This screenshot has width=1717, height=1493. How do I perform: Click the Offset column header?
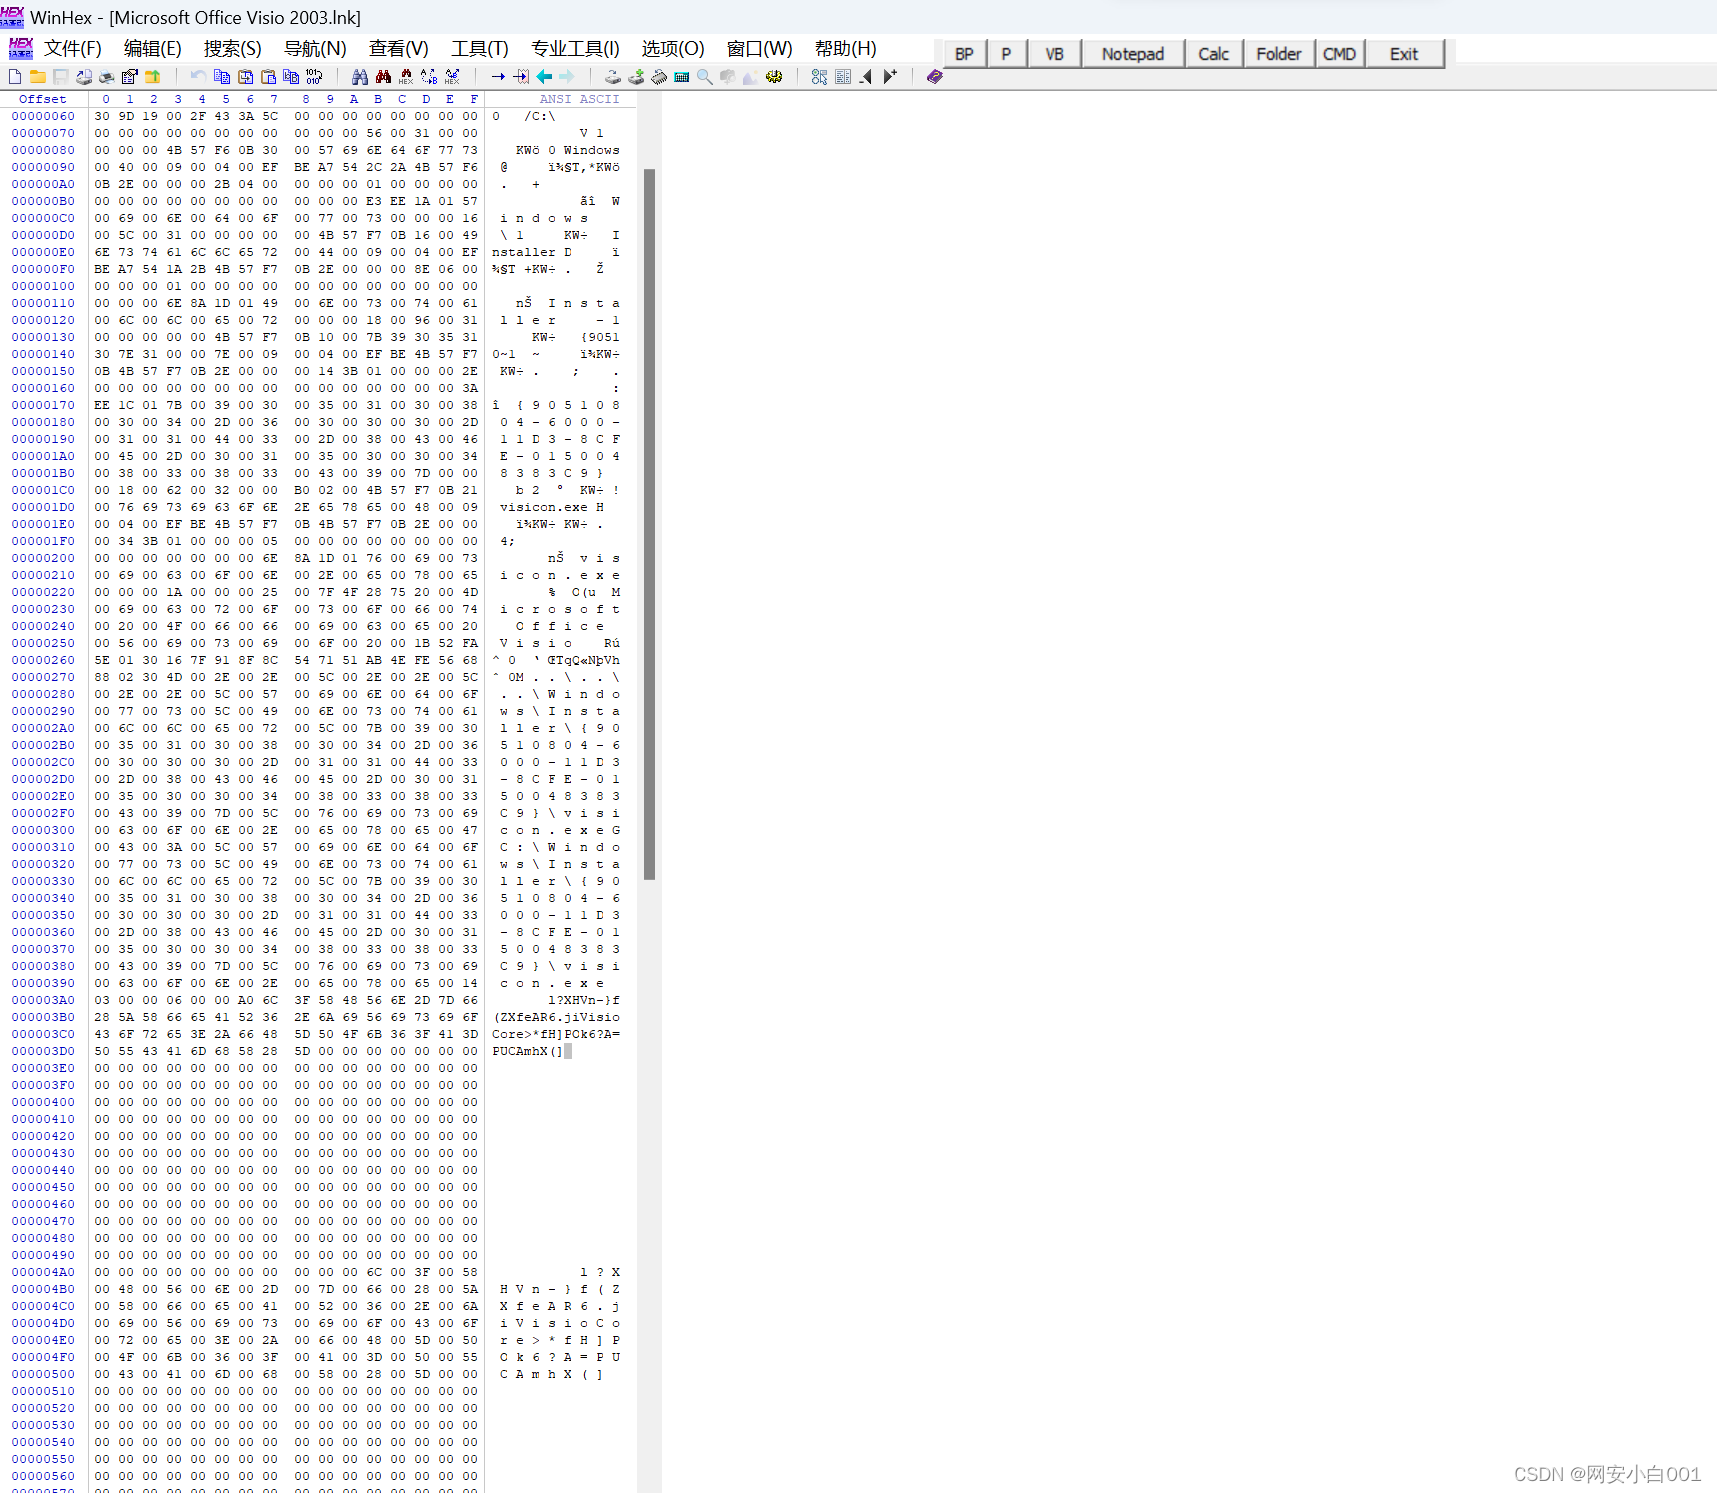[x=43, y=99]
